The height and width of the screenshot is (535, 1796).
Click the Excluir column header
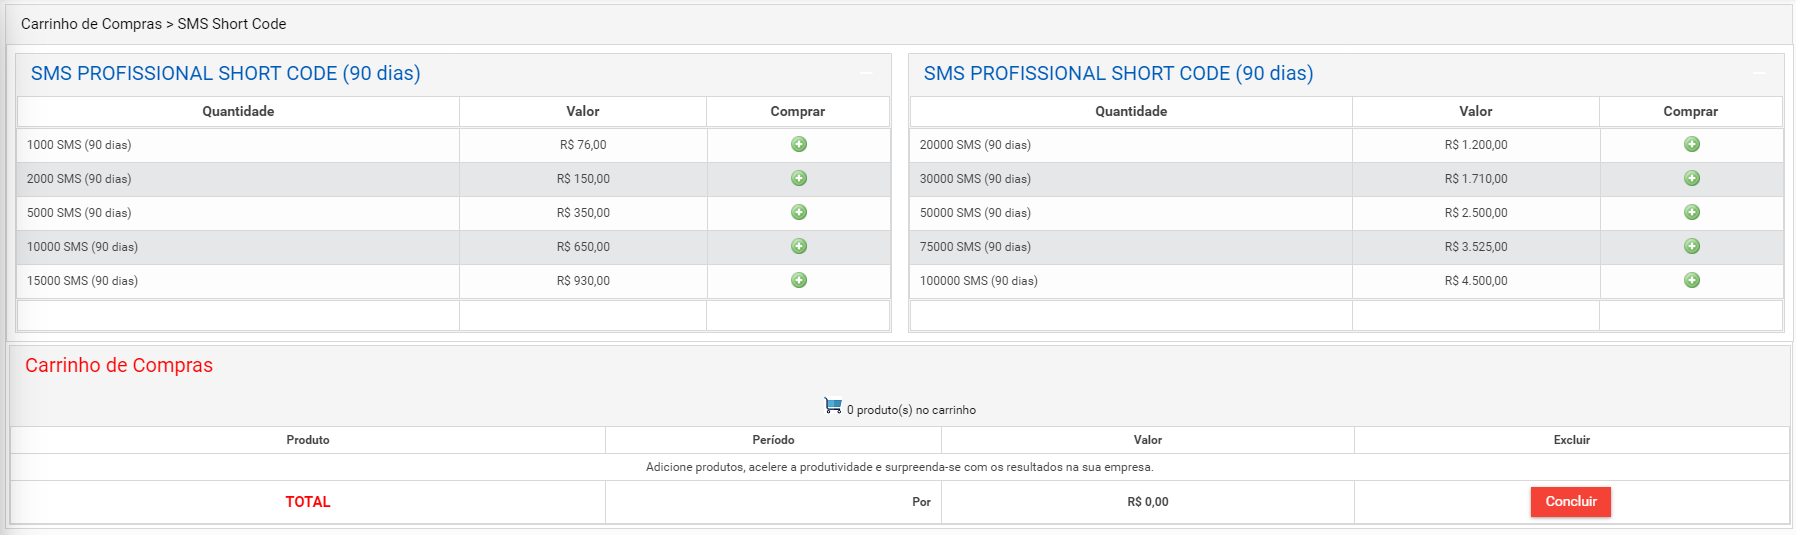(x=1571, y=440)
